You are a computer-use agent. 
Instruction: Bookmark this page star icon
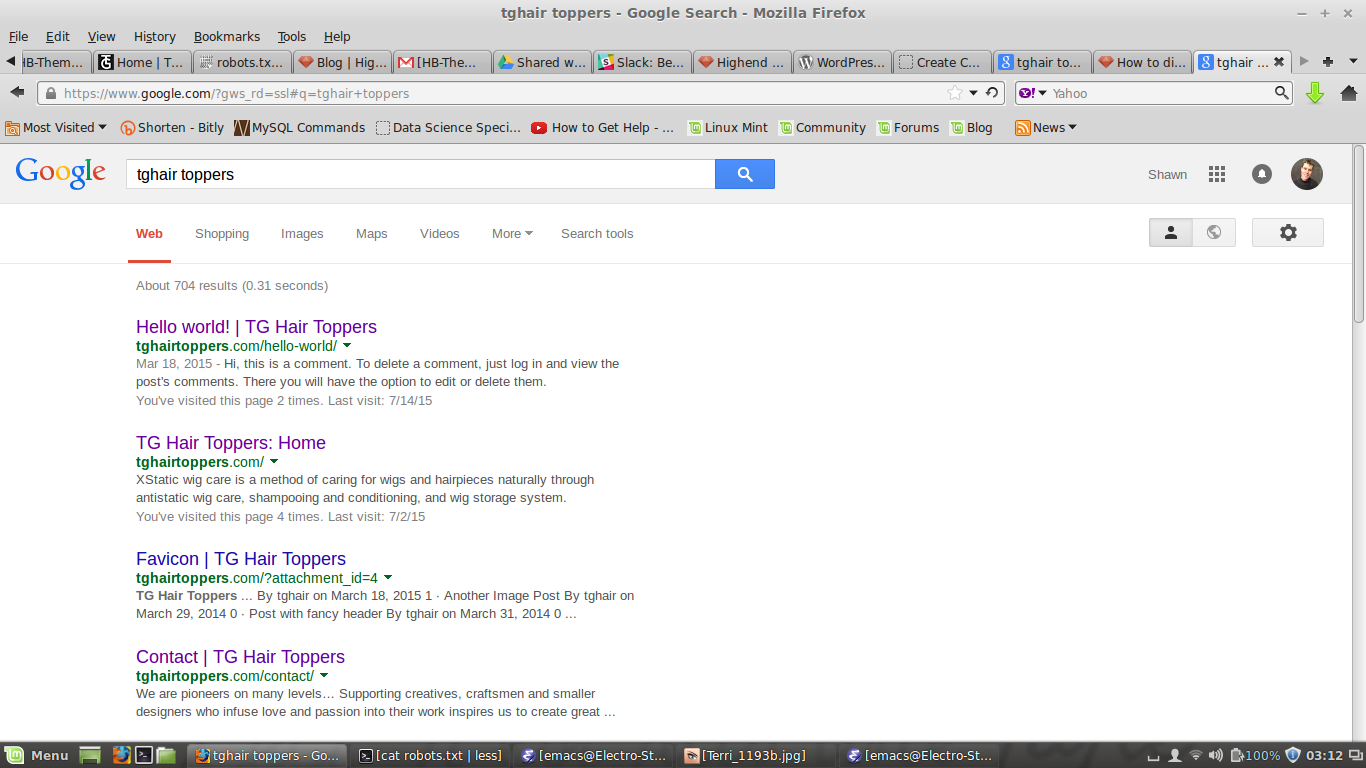point(955,93)
